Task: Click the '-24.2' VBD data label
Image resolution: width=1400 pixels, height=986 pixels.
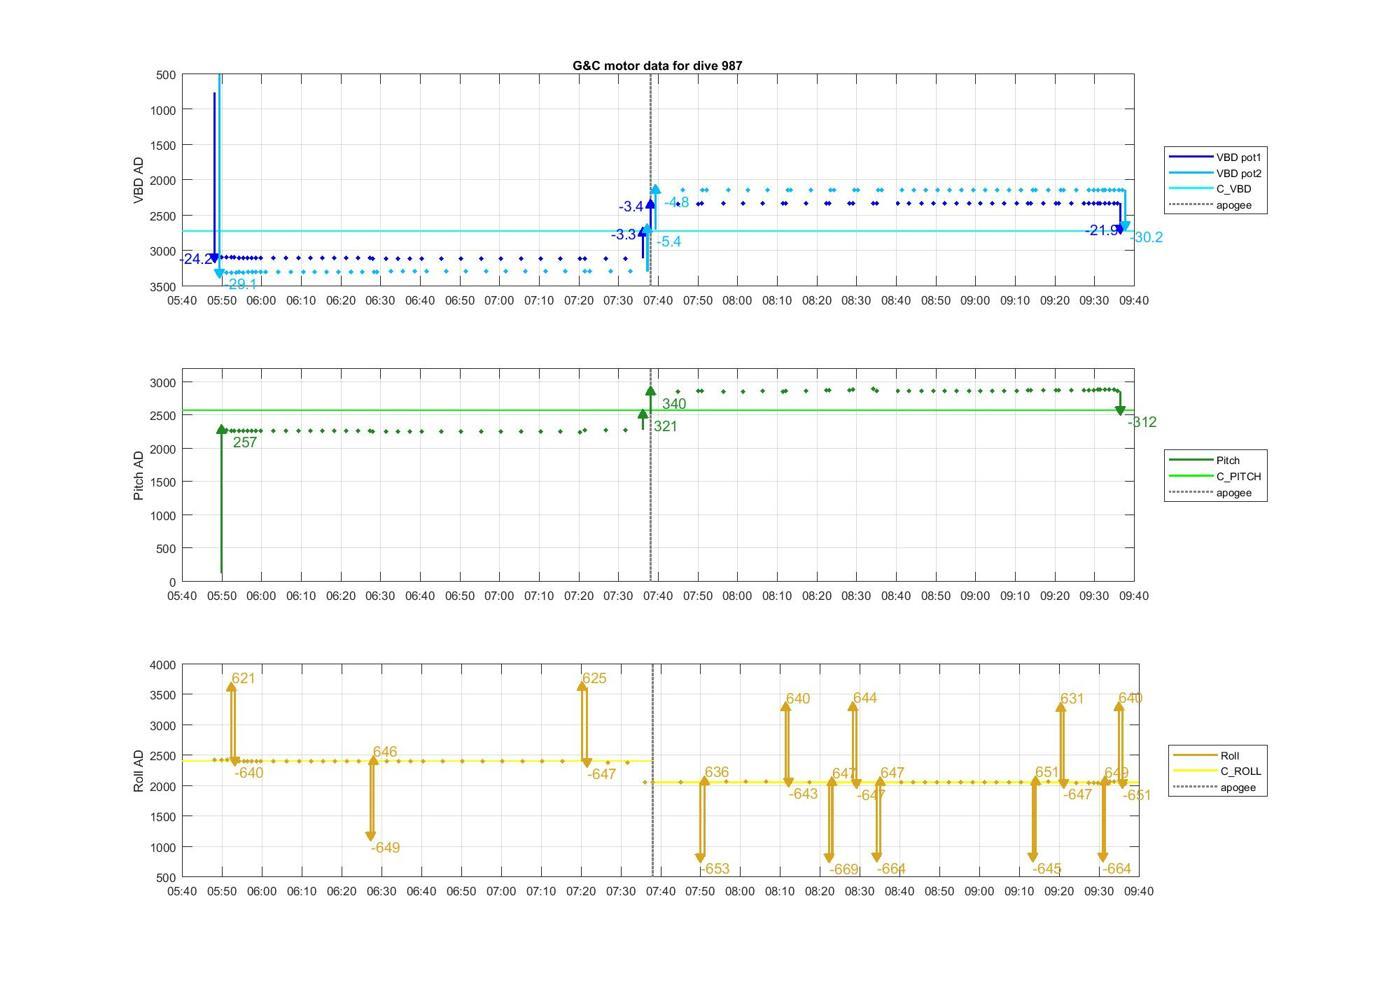Action: click(x=195, y=259)
